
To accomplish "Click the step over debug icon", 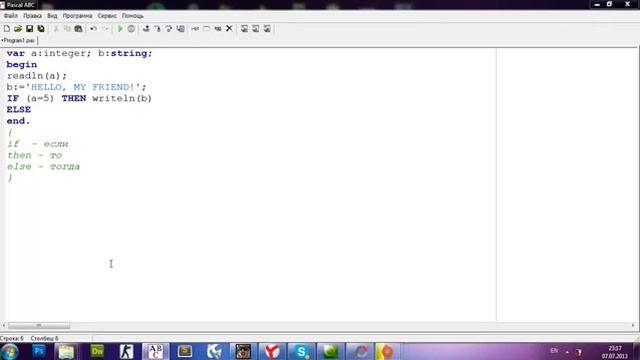I will click(158, 29).
